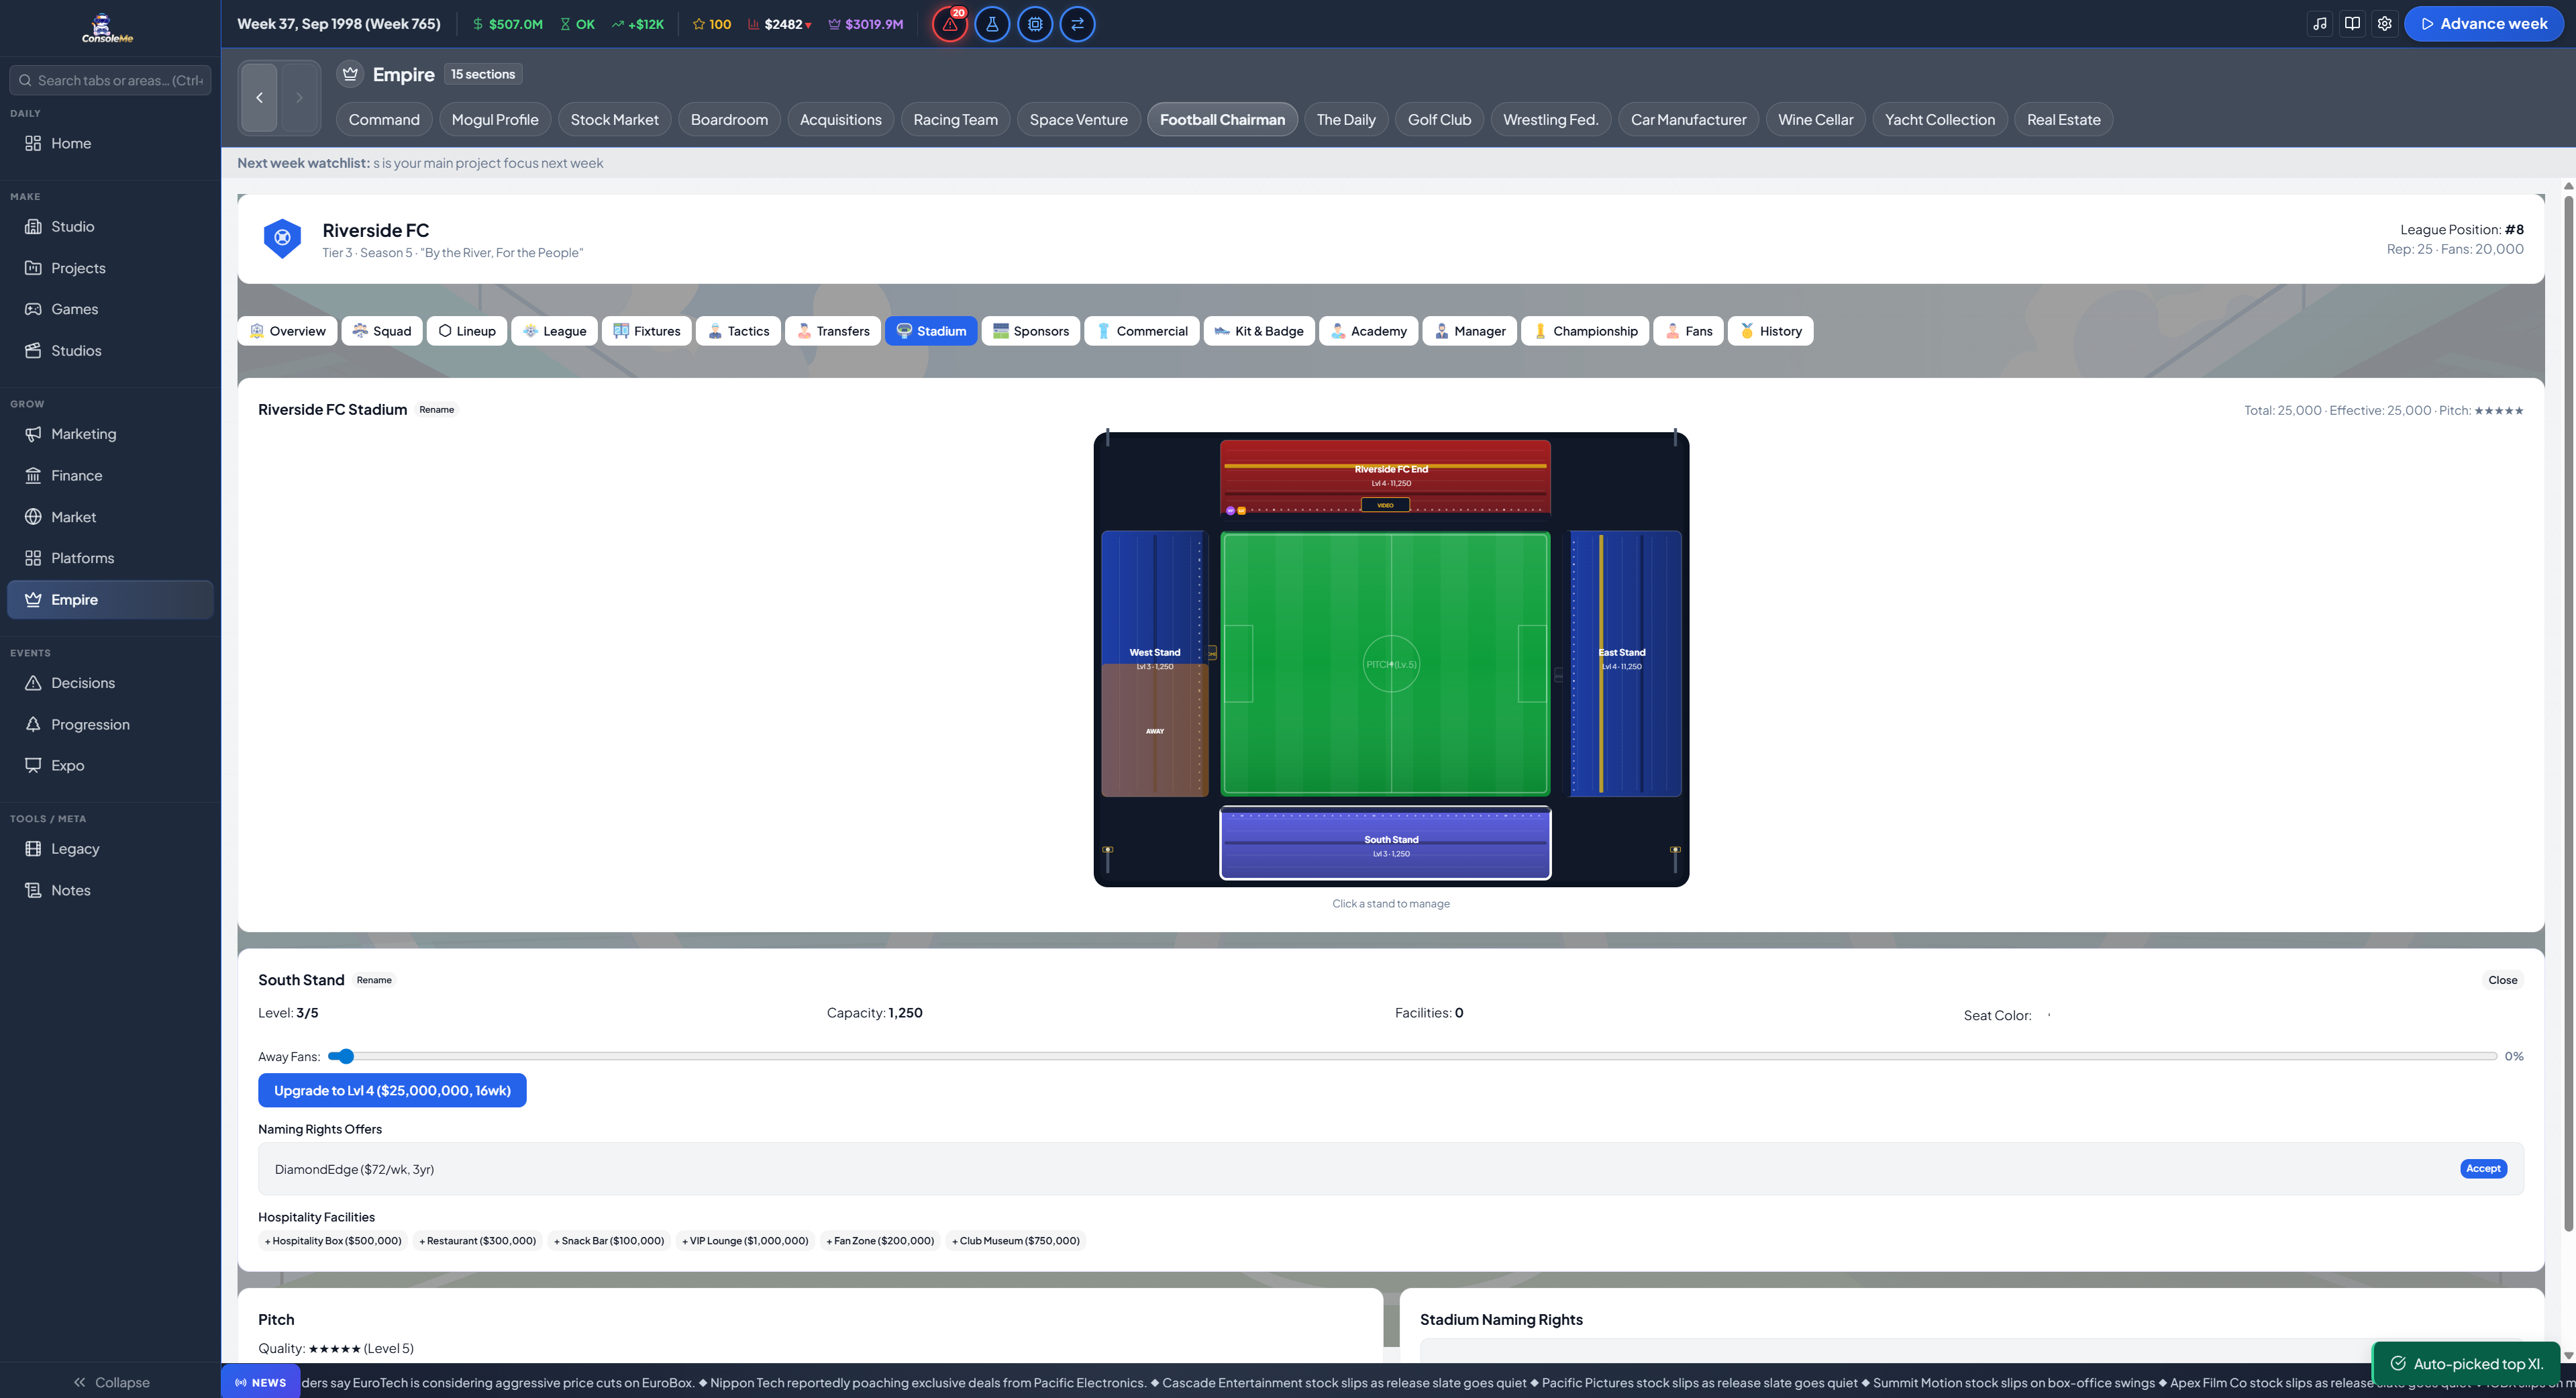Image resolution: width=2576 pixels, height=1398 pixels.
Task: Accept the DiamondEdge naming rights offer
Action: click(x=2483, y=1169)
